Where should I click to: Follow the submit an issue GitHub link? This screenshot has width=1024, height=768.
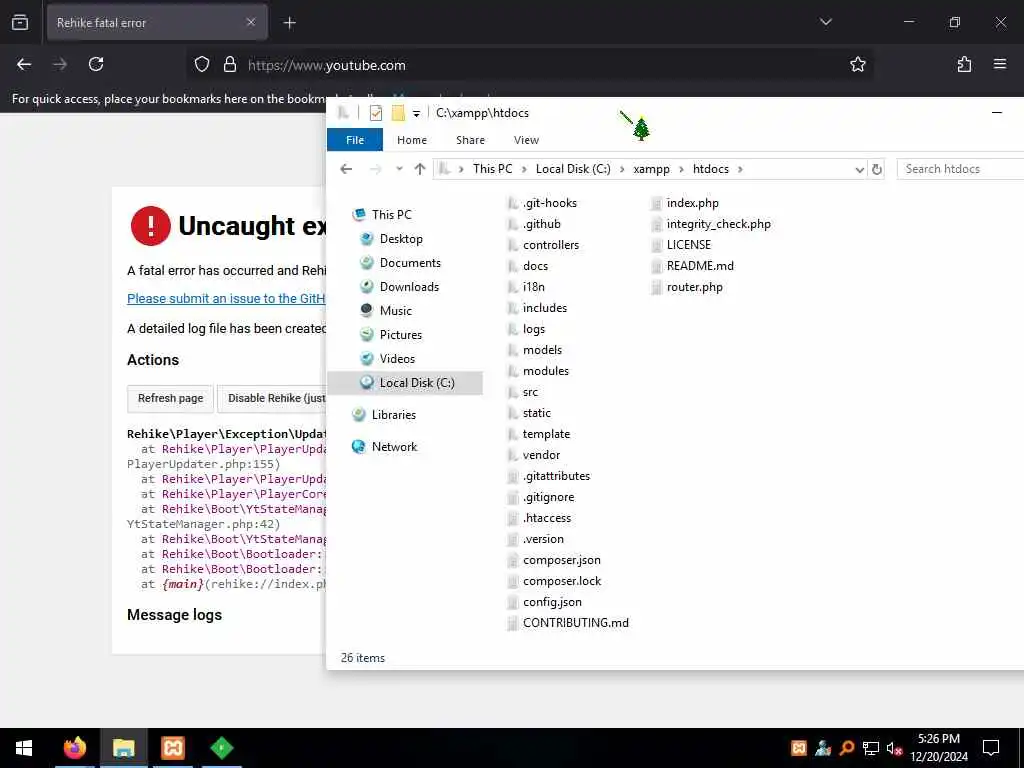click(226, 298)
